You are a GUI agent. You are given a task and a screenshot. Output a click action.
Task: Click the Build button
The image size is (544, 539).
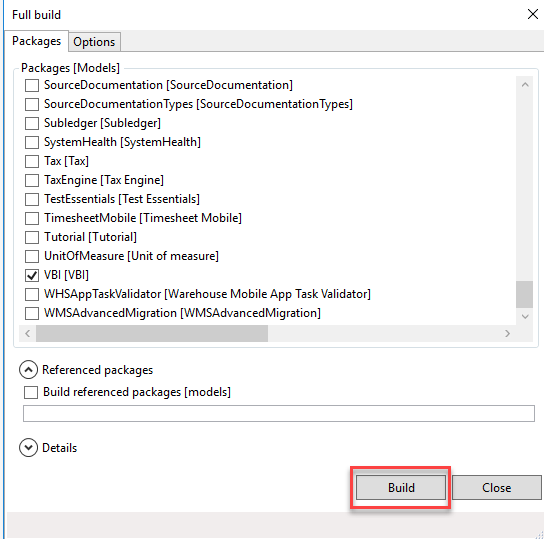pyautogui.click(x=401, y=488)
